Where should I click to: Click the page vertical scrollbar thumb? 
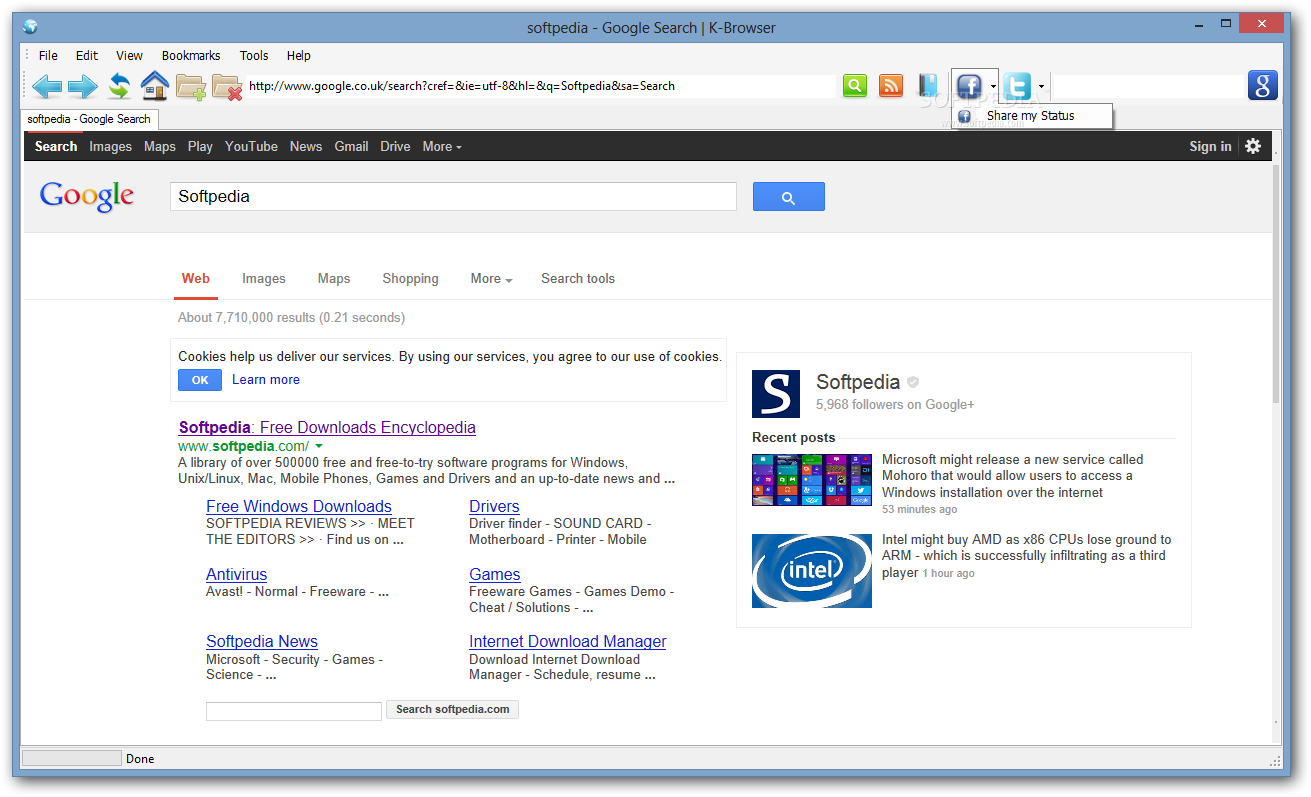point(1276,283)
